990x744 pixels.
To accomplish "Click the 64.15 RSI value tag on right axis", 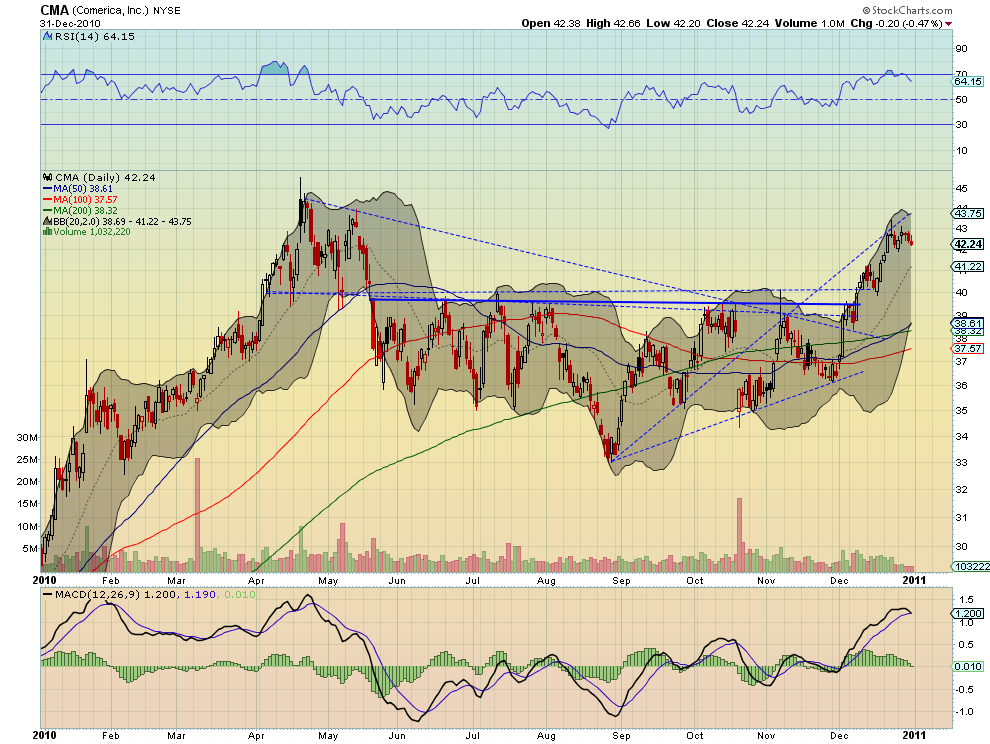I will (x=968, y=81).
